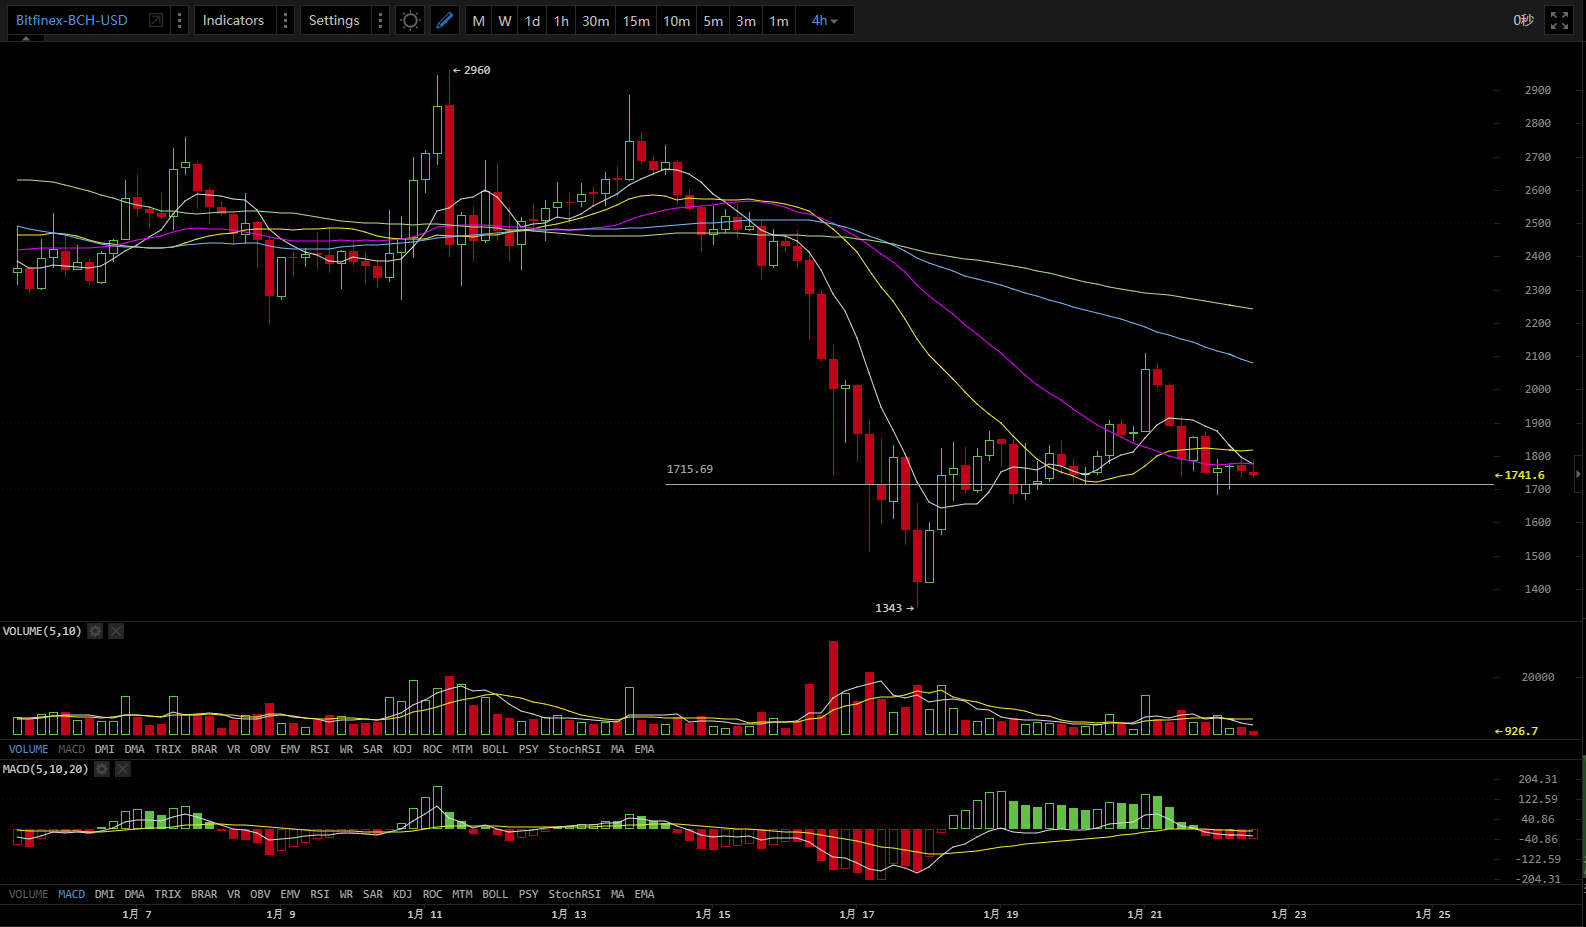The width and height of the screenshot is (1586, 927).
Task: Select the pencil drawing tool
Action: (x=445, y=20)
